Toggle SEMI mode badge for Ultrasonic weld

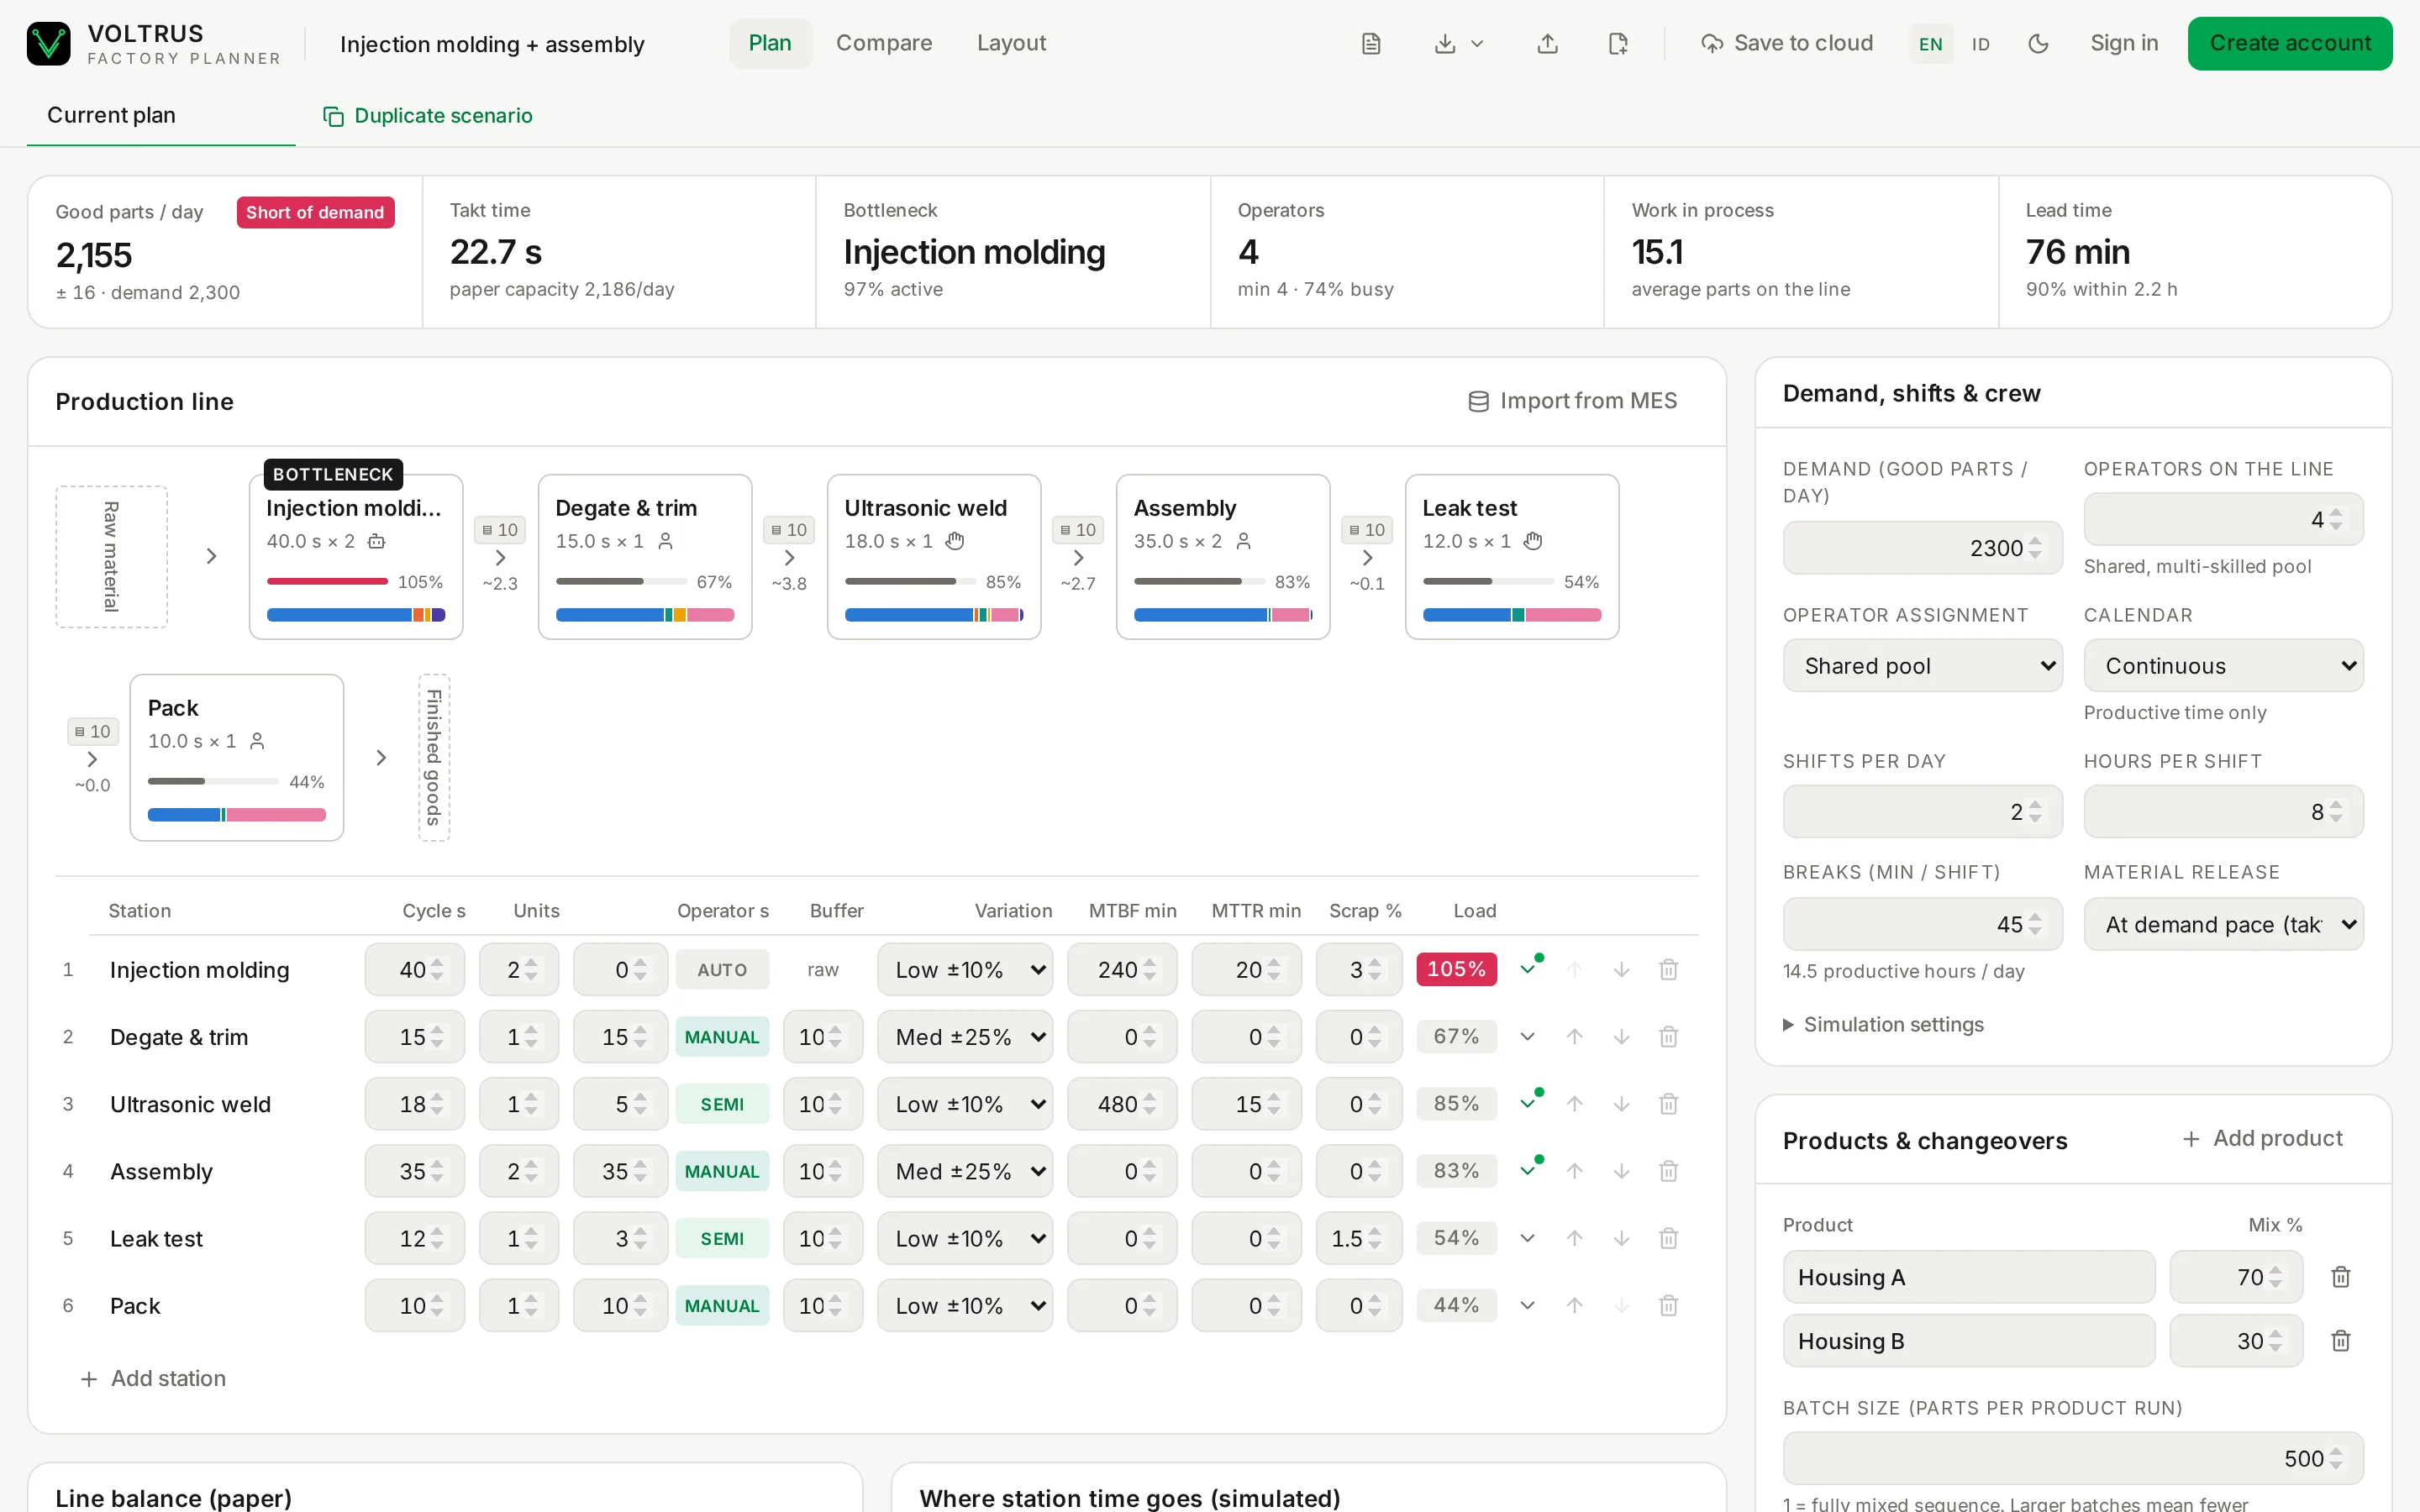coord(722,1104)
